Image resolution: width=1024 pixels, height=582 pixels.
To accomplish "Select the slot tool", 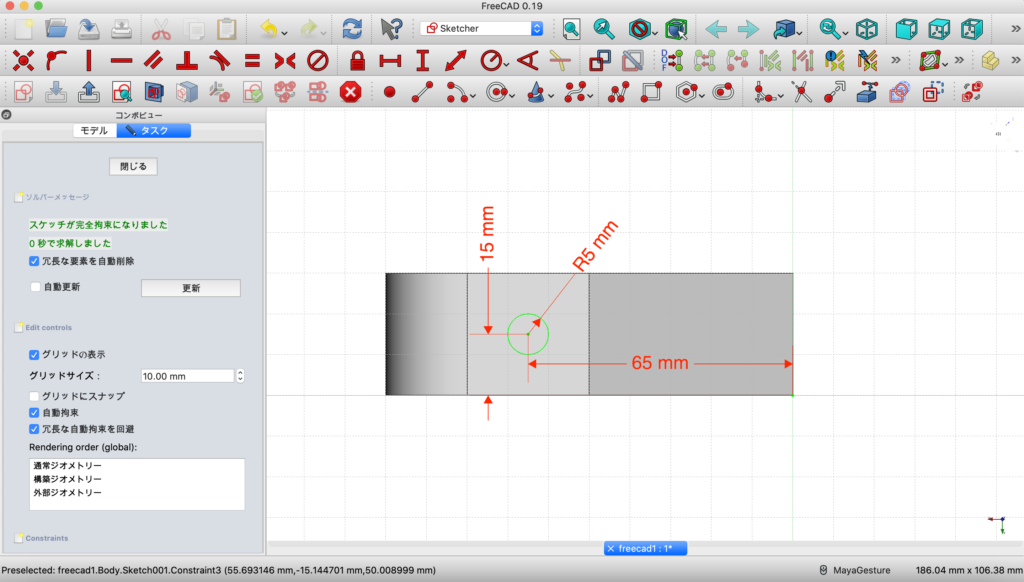I will tap(723, 92).
